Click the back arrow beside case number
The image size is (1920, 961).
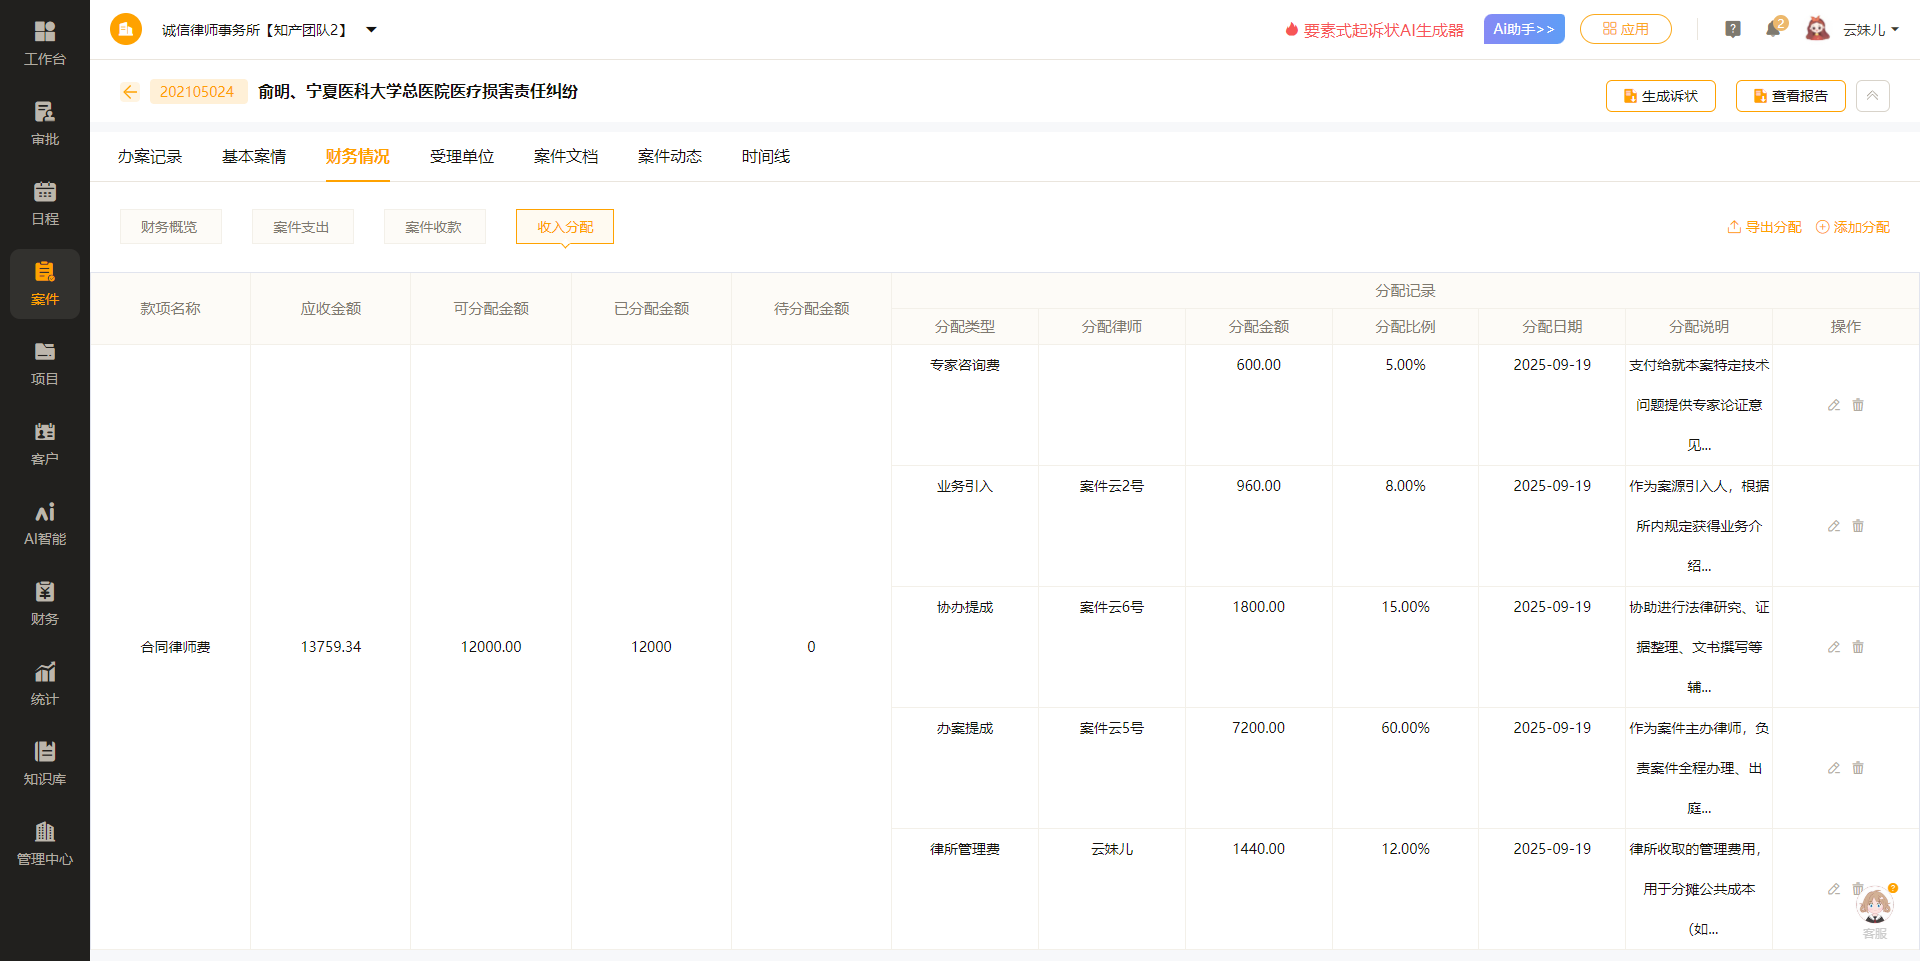pos(130,92)
